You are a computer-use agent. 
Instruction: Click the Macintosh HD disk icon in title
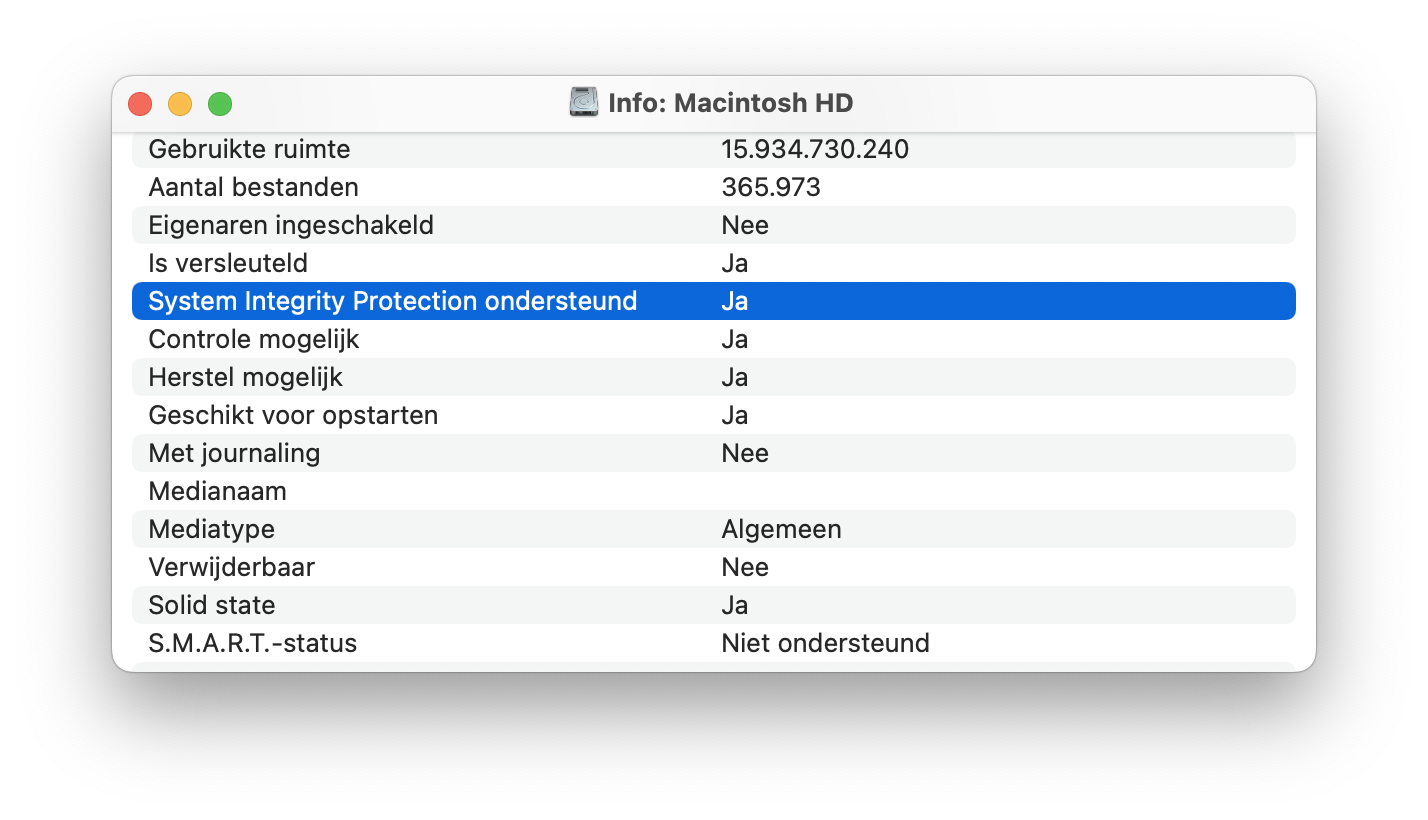584,103
